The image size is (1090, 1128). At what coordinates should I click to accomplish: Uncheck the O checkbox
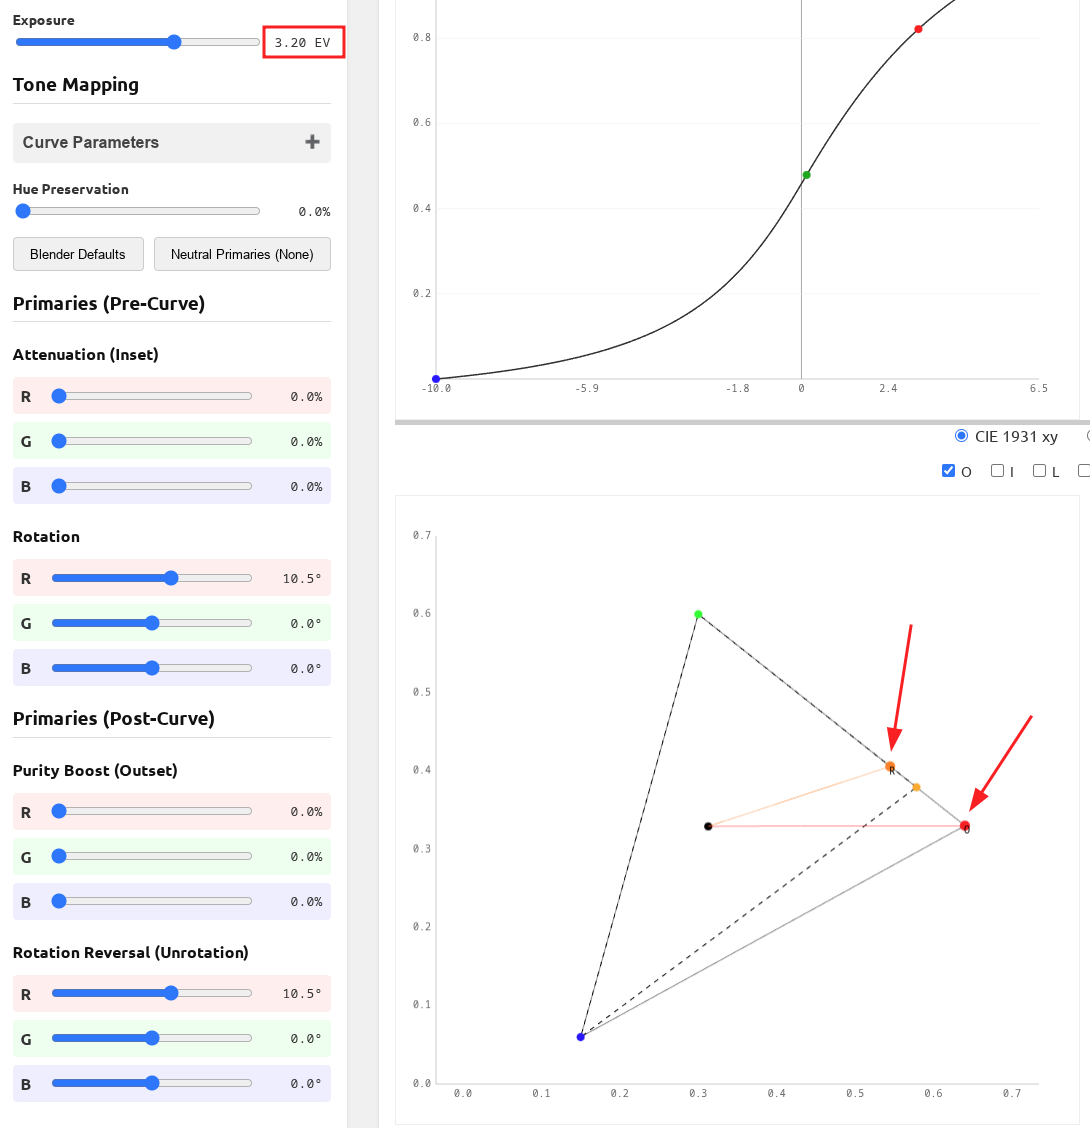point(949,471)
